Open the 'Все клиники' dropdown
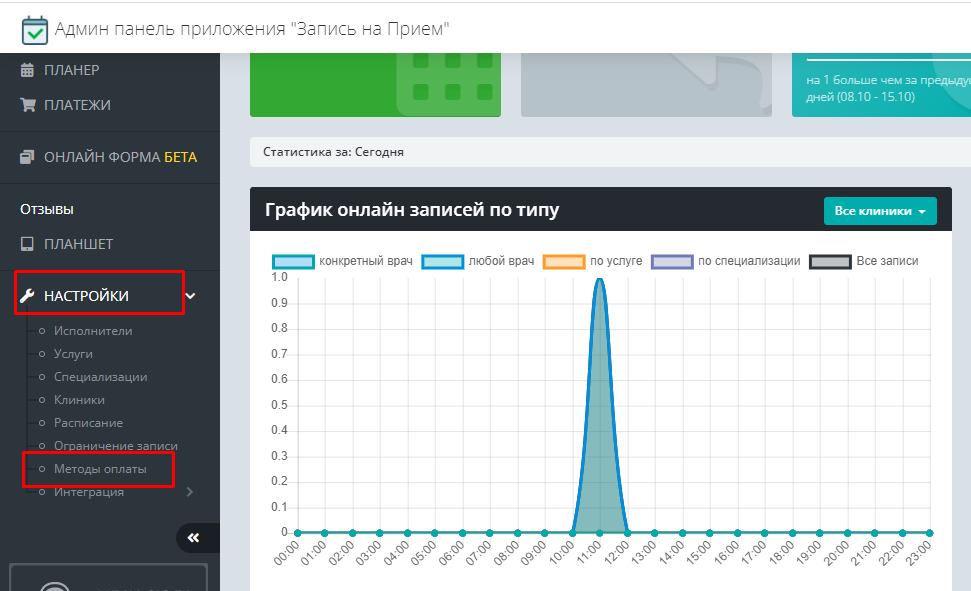Screen dimensions: 971x591 click(879, 211)
